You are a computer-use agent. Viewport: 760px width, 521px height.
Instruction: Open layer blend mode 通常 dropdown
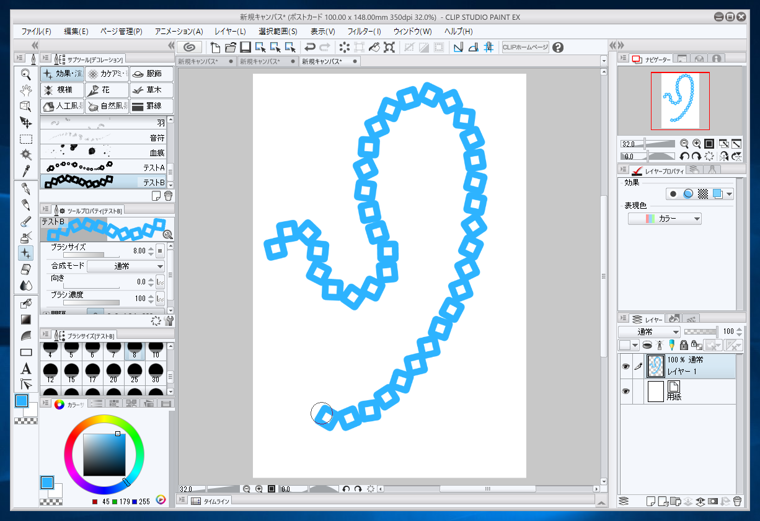tap(649, 332)
